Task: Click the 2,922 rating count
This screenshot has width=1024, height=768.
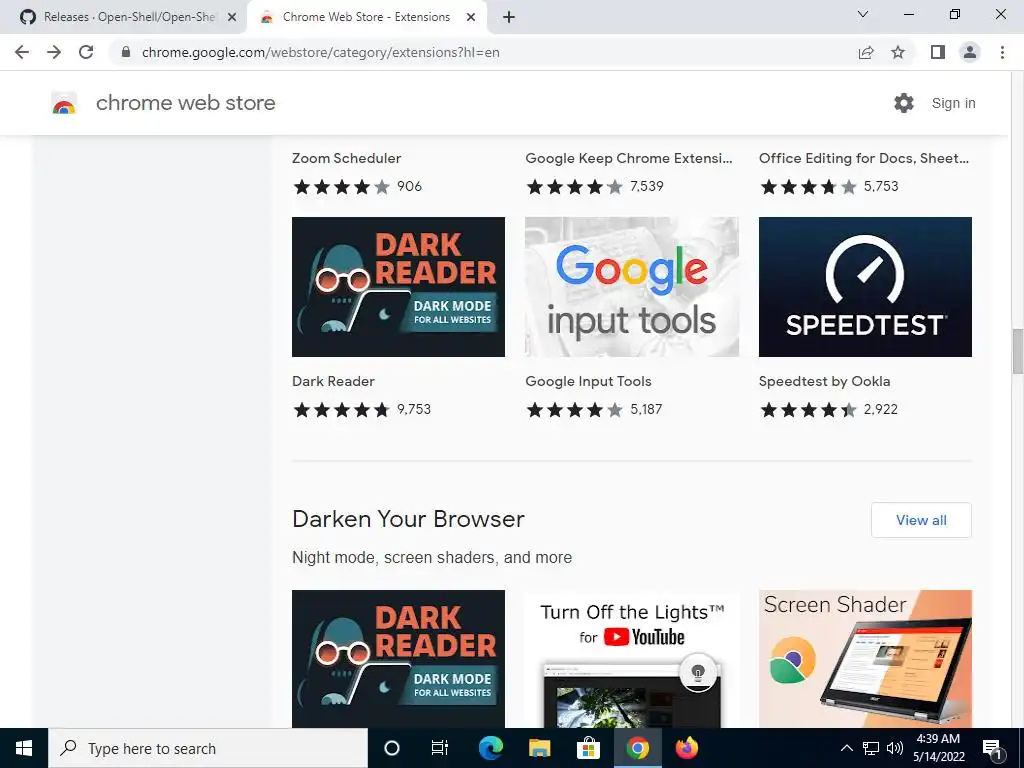Action: click(881, 409)
